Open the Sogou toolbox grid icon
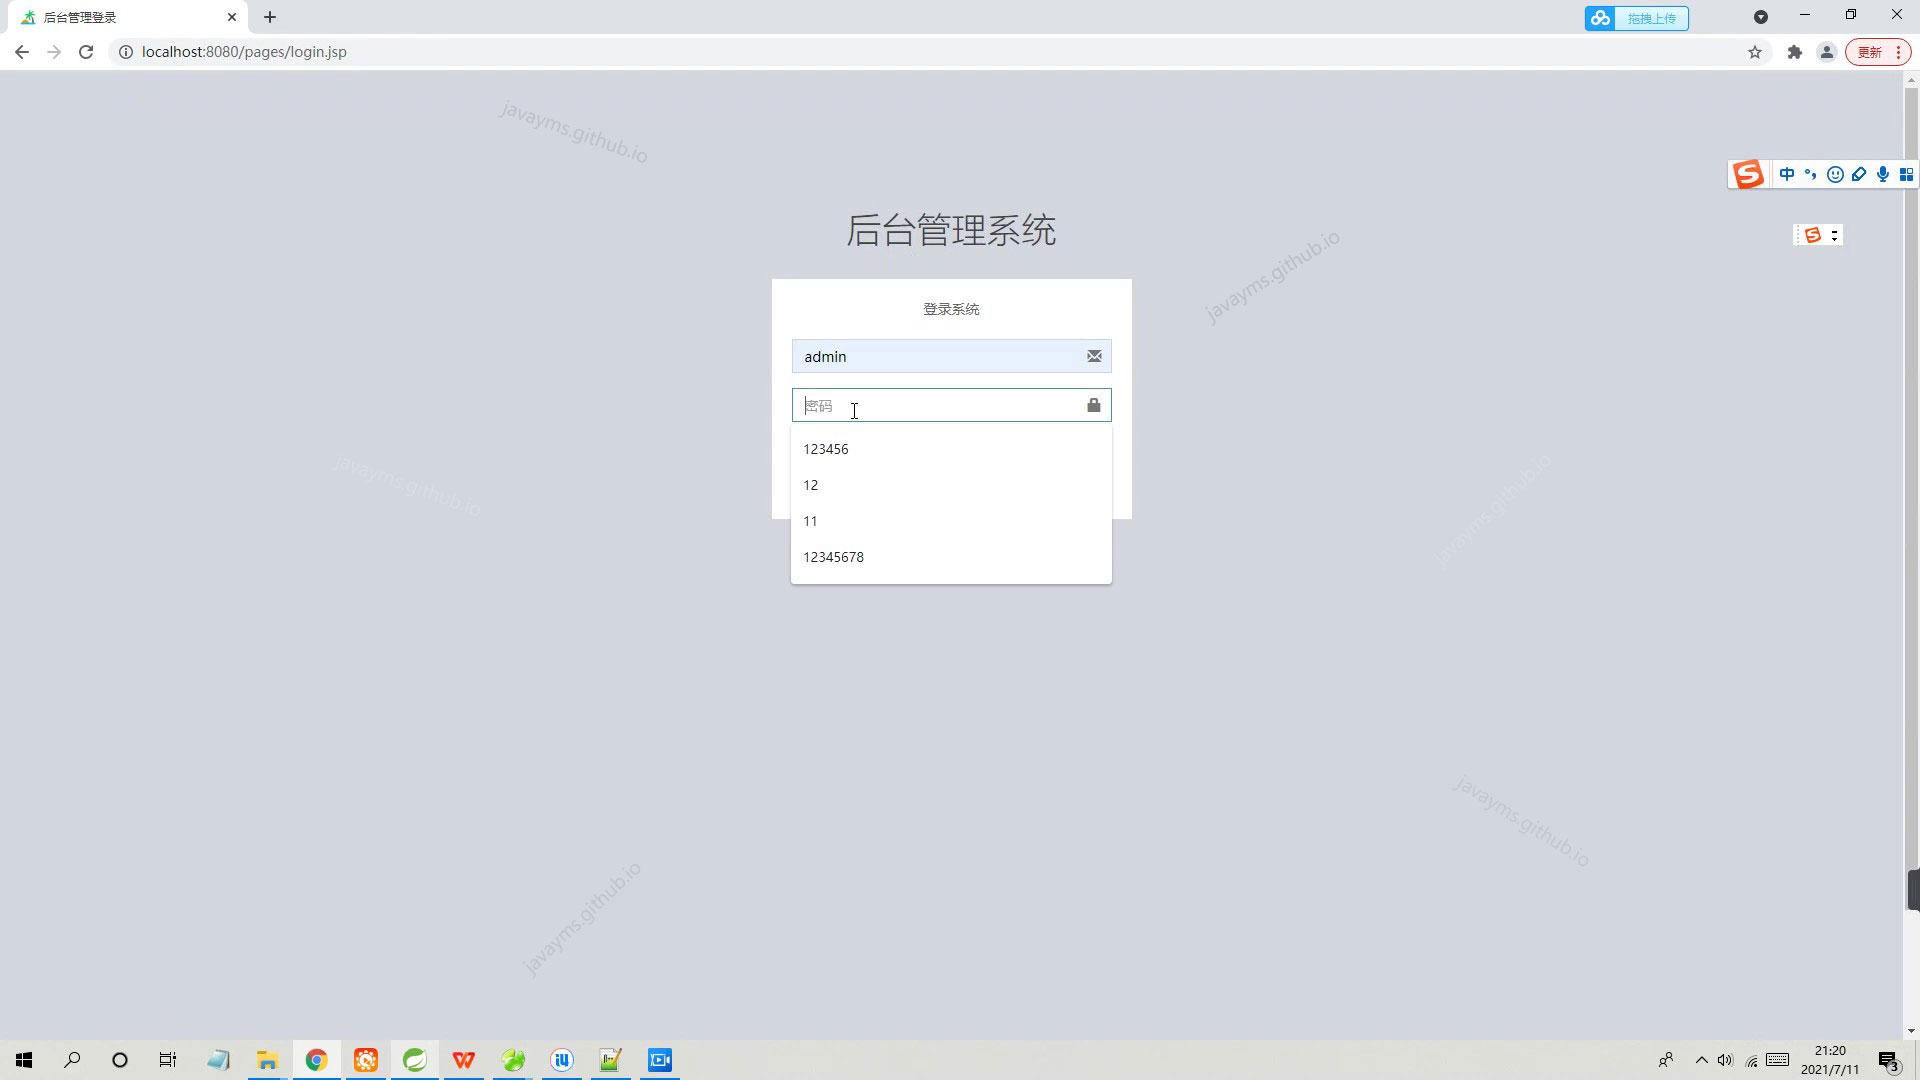 pos(1908,174)
